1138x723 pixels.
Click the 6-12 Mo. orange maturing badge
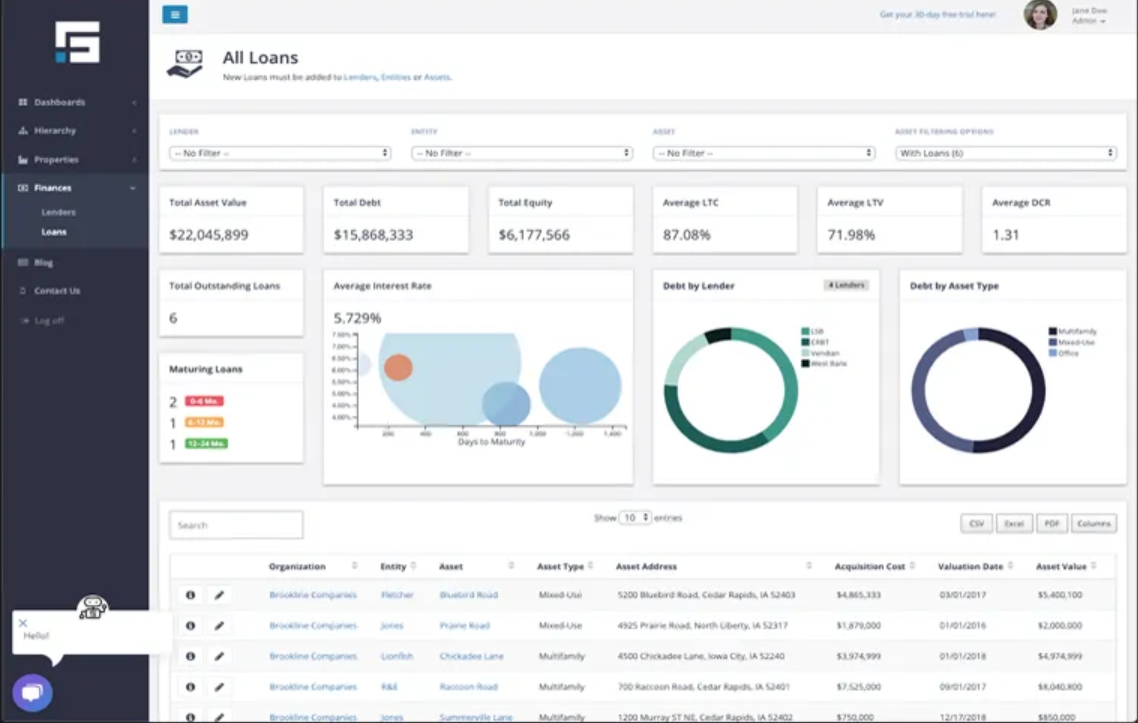click(x=204, y=422)
